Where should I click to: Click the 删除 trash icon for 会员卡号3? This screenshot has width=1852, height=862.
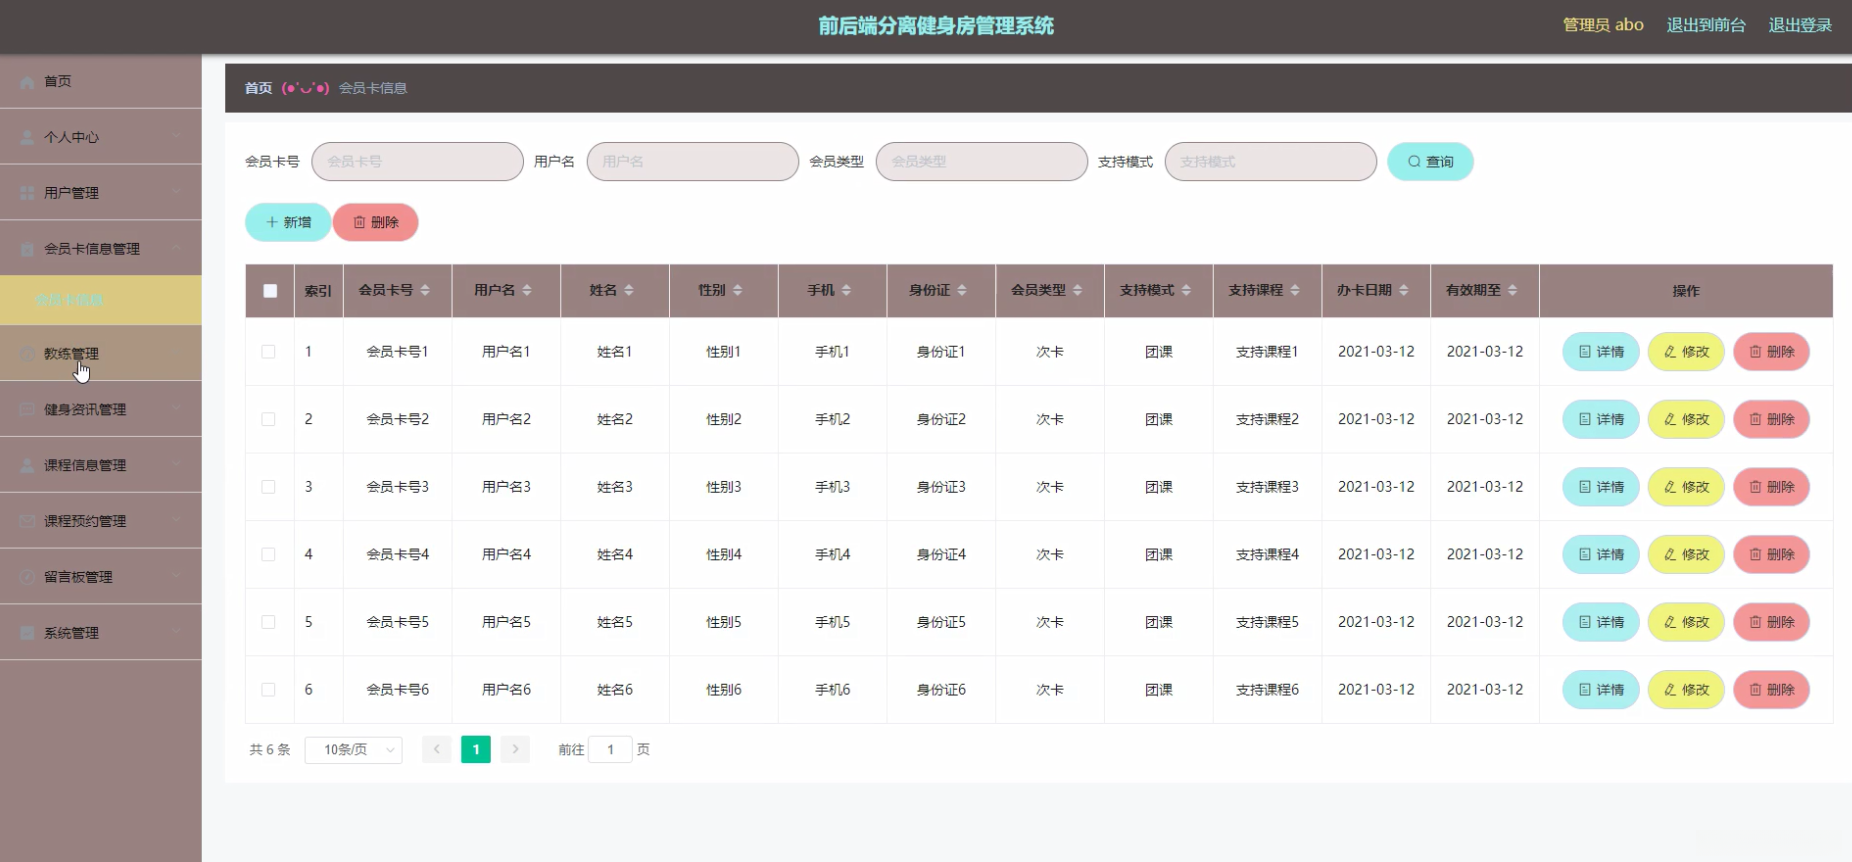point(1755,487)
